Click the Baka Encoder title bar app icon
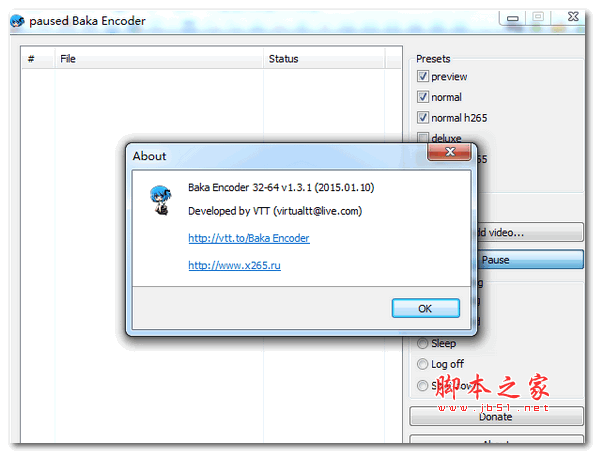This screenshot has width=596, height=454. click(x=17, y=21)
